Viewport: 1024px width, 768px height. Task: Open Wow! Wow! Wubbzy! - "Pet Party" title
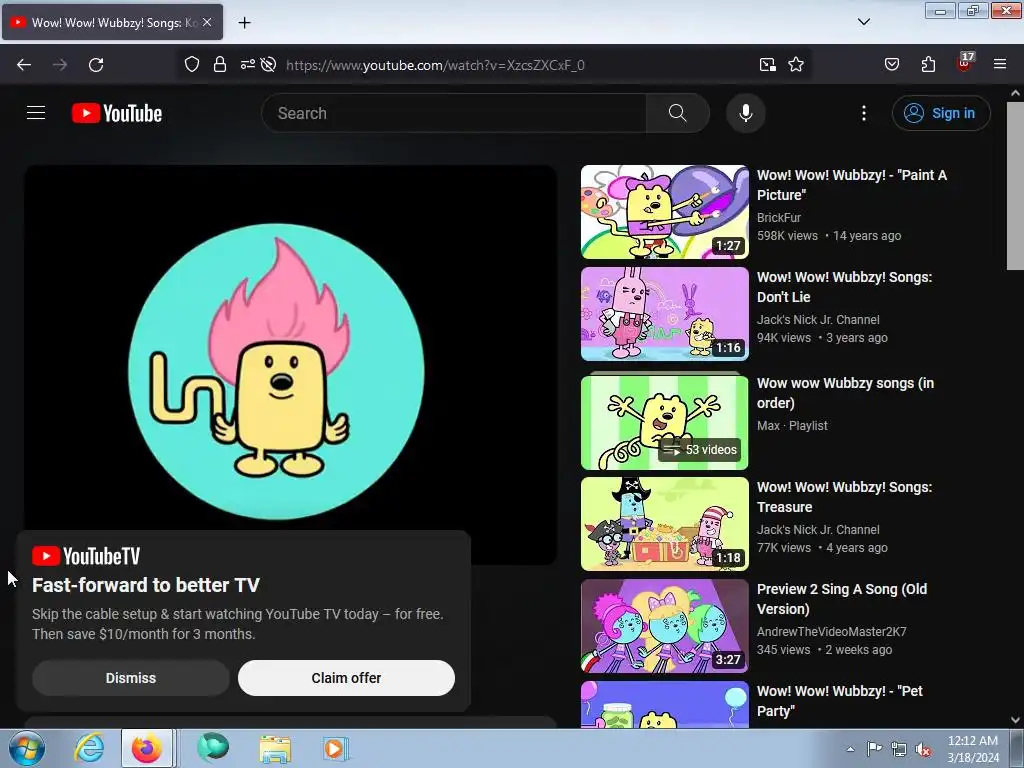[x=840, y=701]
